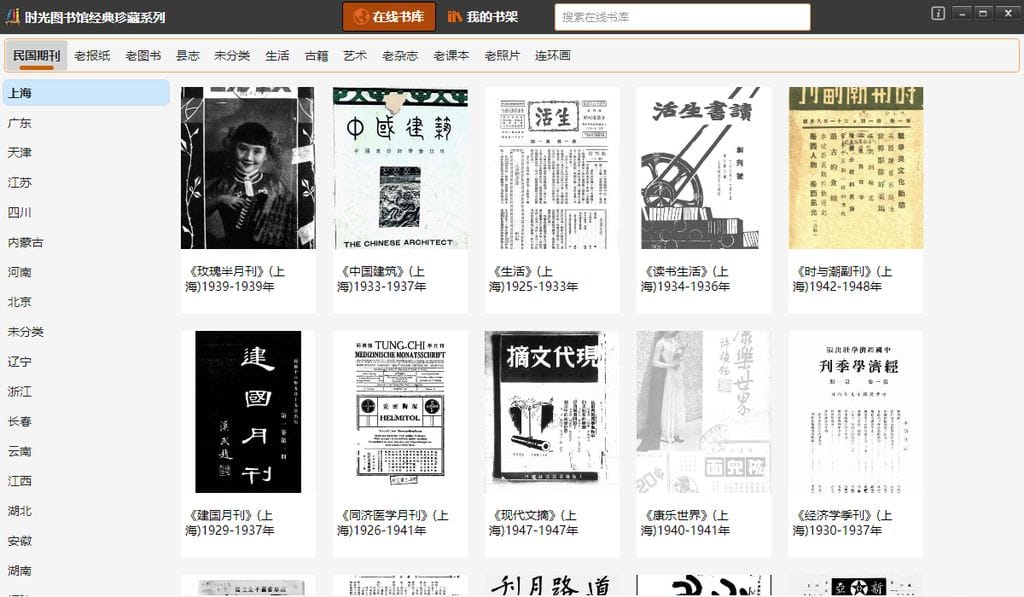Click the 《现代文摘》 cover thumbnail
The height and width of the screenshot is (597, 1024).
[x=551, y=412]
